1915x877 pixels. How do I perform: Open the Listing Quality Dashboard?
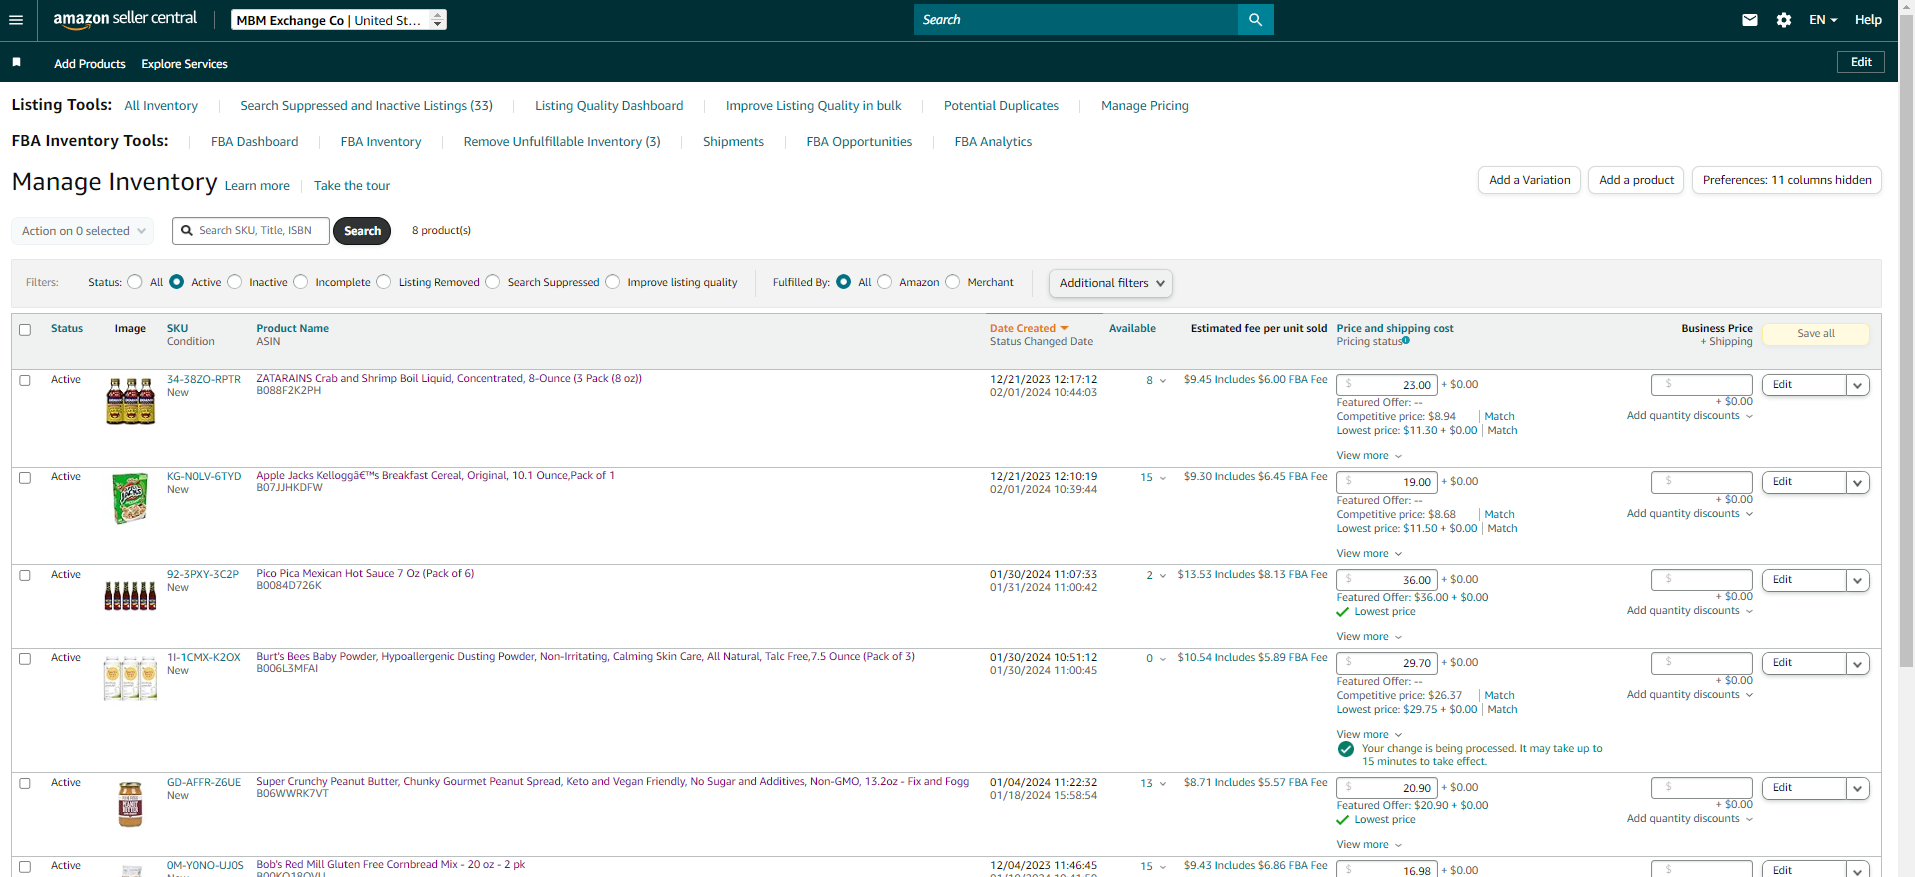point(609,106)
